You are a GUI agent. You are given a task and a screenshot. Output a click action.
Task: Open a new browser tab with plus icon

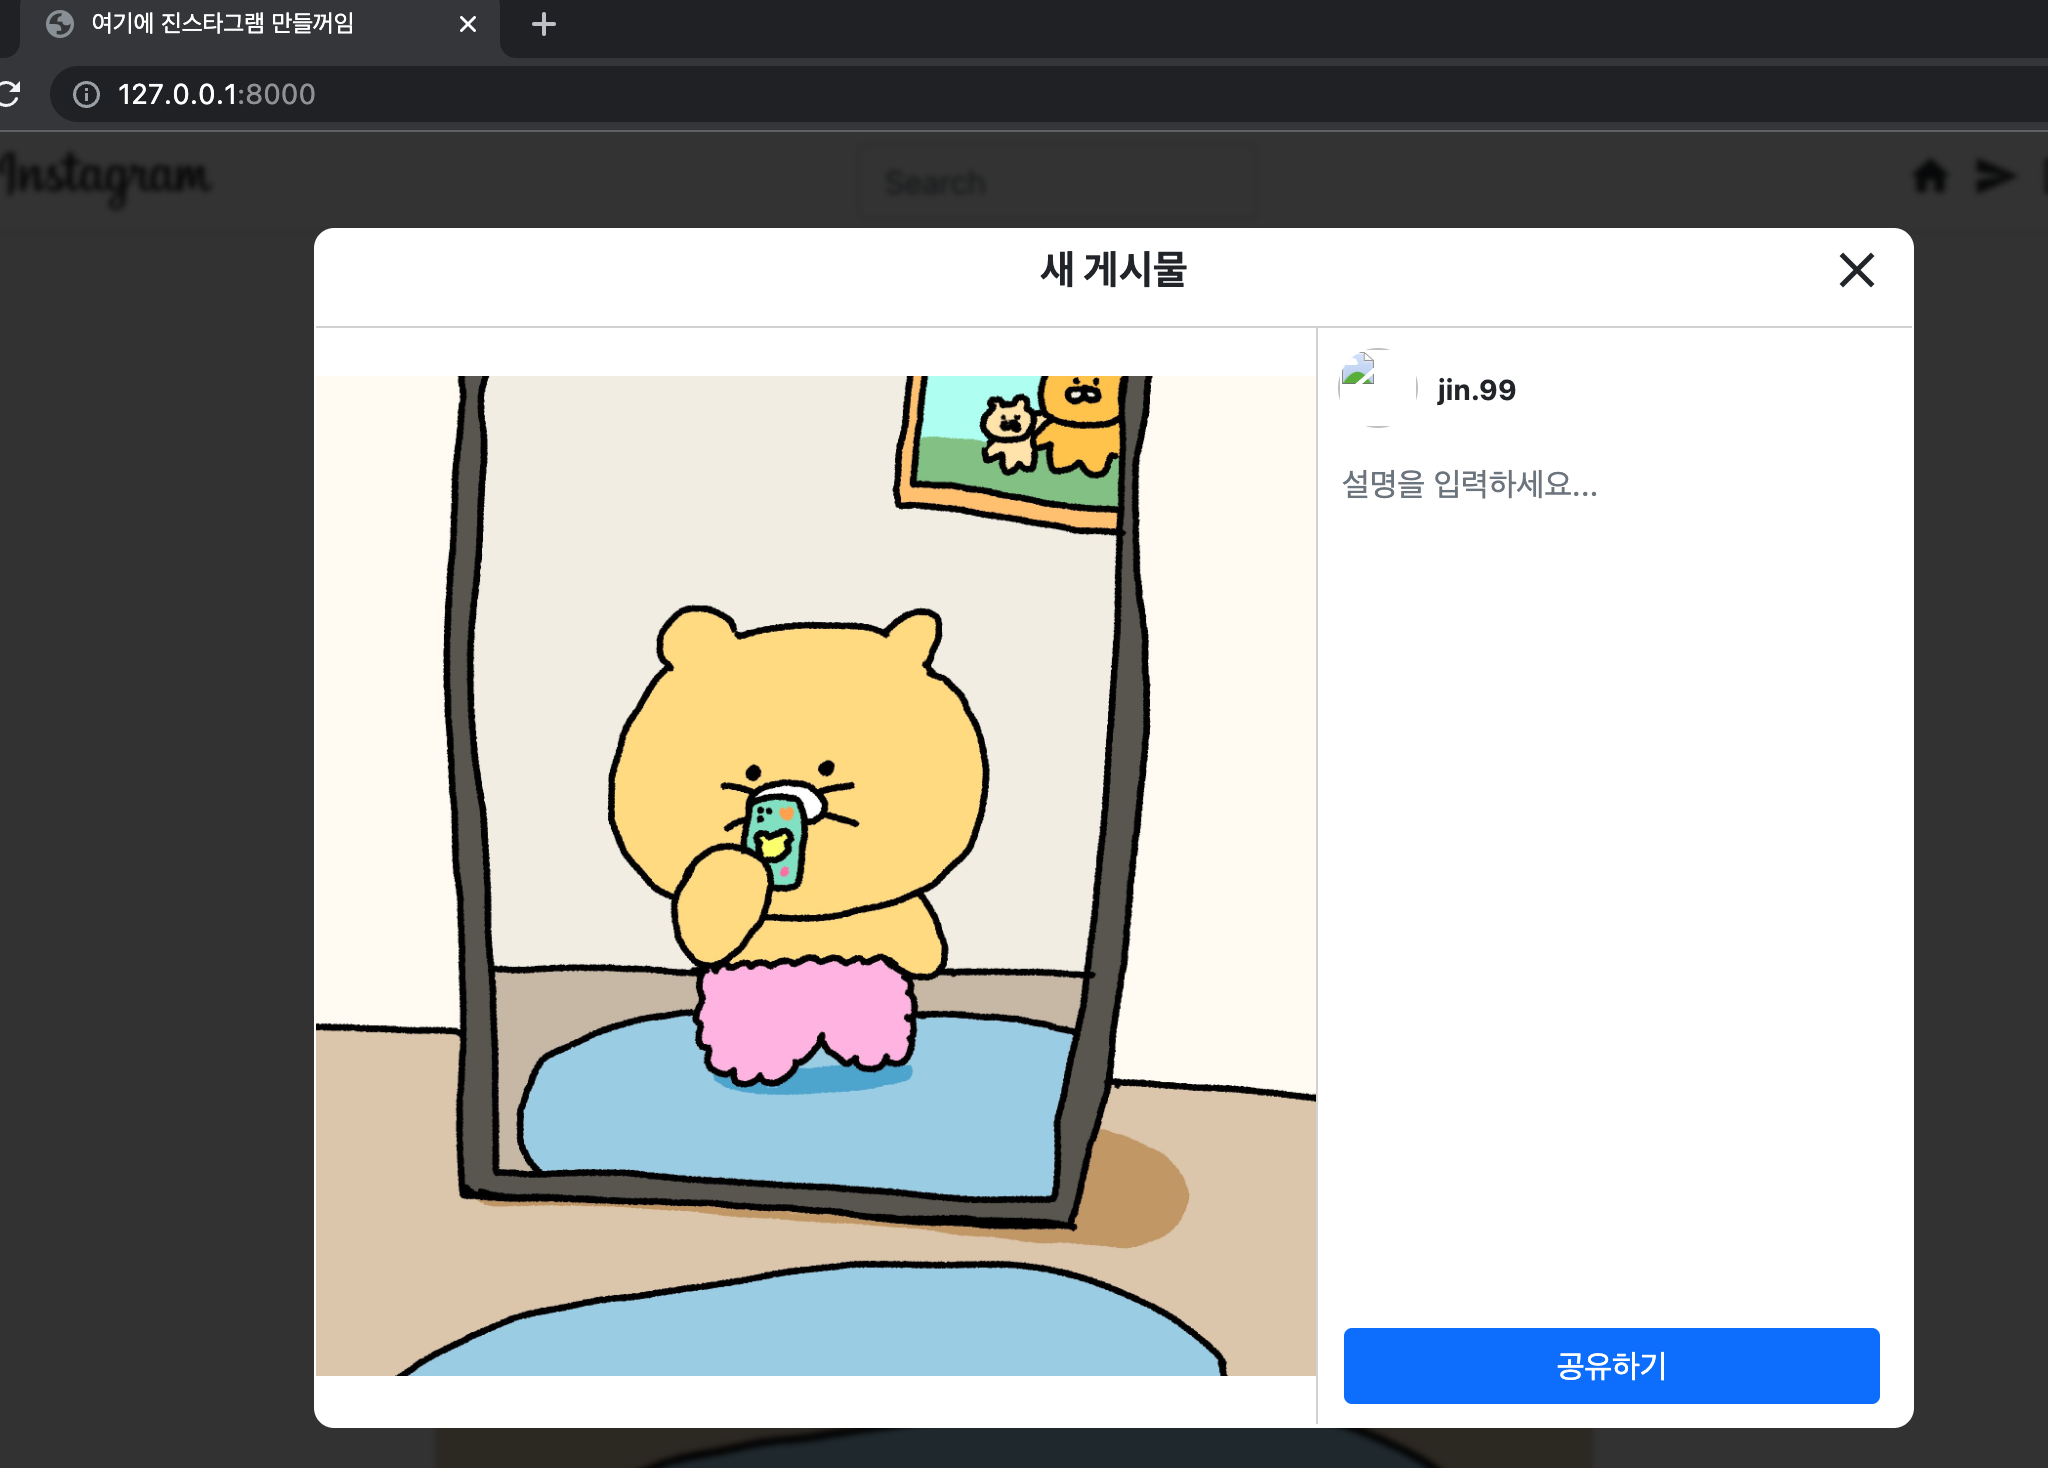coord(543,24)
